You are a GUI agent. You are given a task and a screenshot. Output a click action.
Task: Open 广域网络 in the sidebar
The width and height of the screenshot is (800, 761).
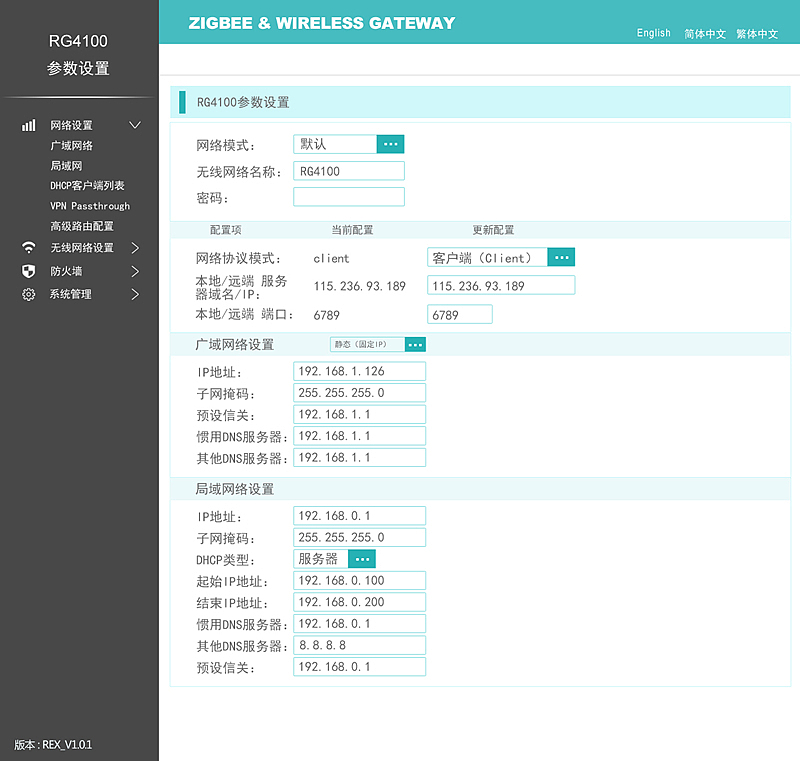[x=71, y=146]
